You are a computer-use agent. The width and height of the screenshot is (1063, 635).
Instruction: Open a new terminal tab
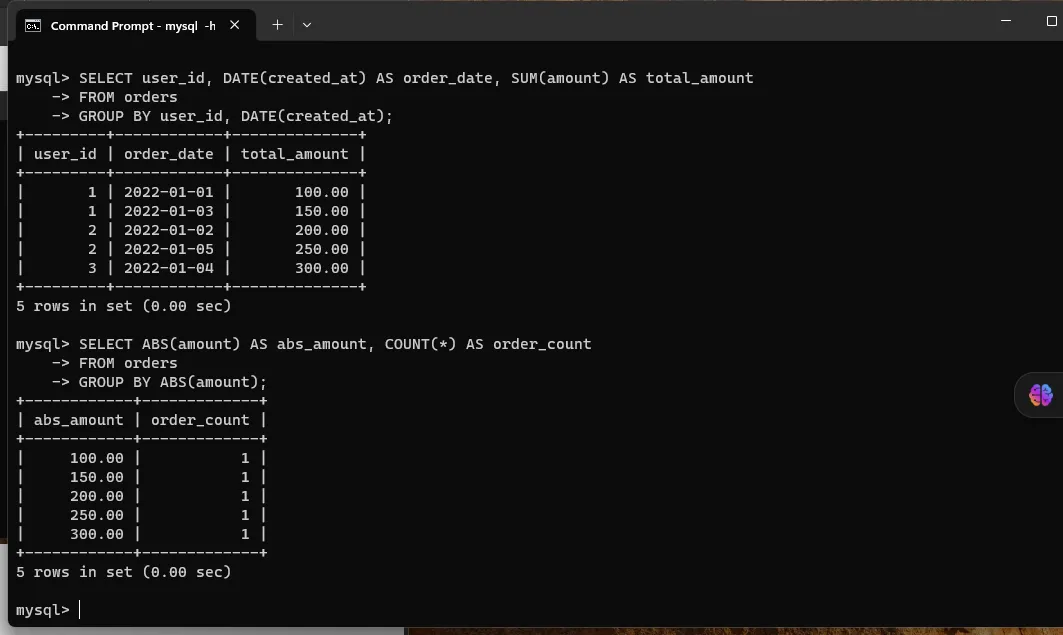(277, 25)
